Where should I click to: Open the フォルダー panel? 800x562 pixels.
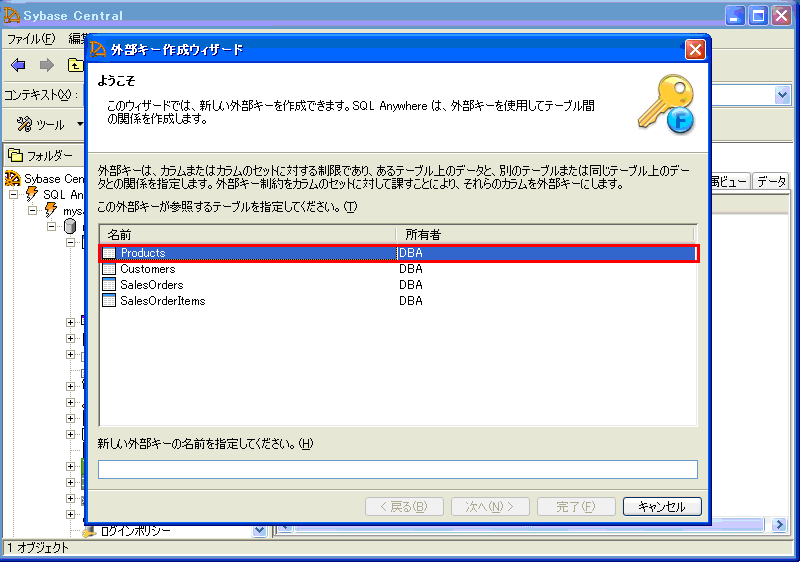(41, 155)
